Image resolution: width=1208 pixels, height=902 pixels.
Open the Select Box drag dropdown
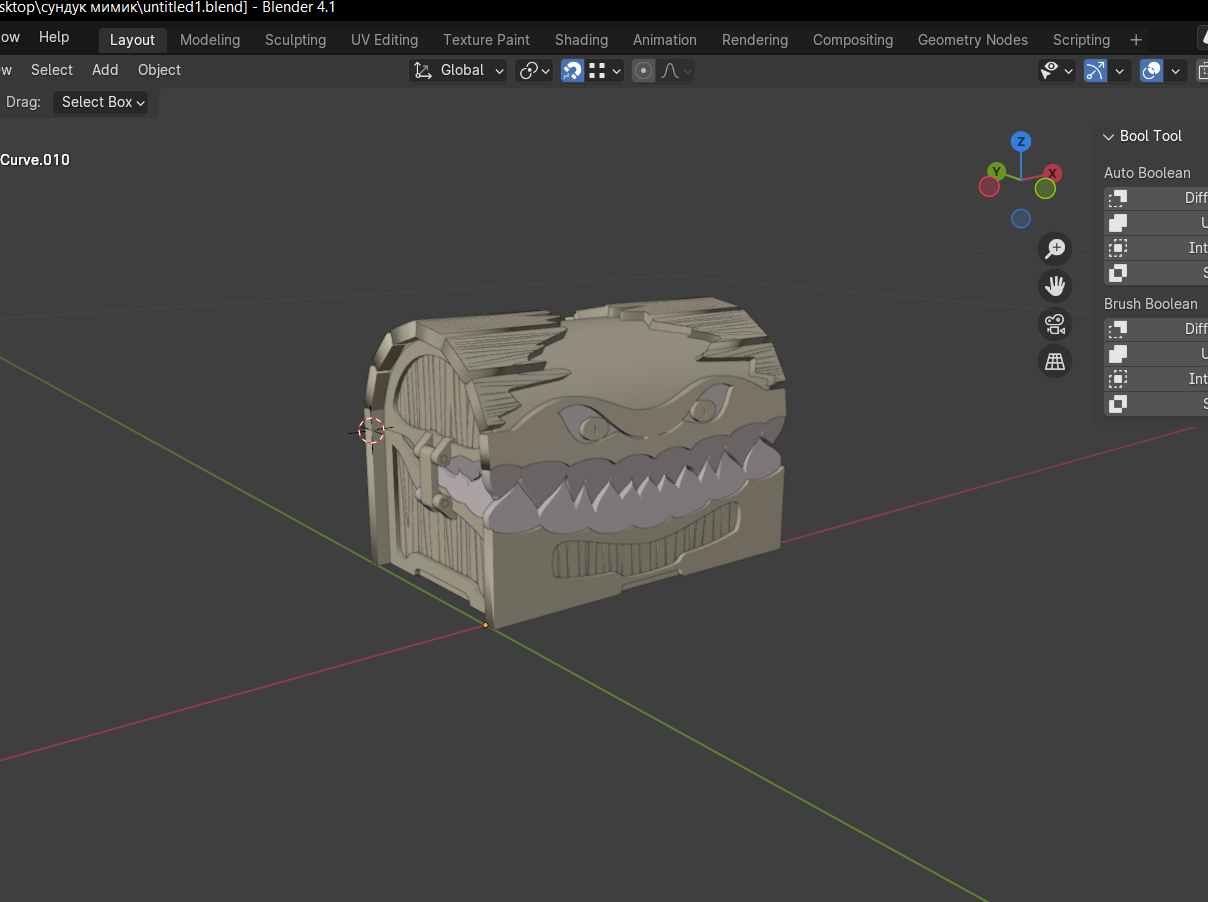[x=102, y=102]
